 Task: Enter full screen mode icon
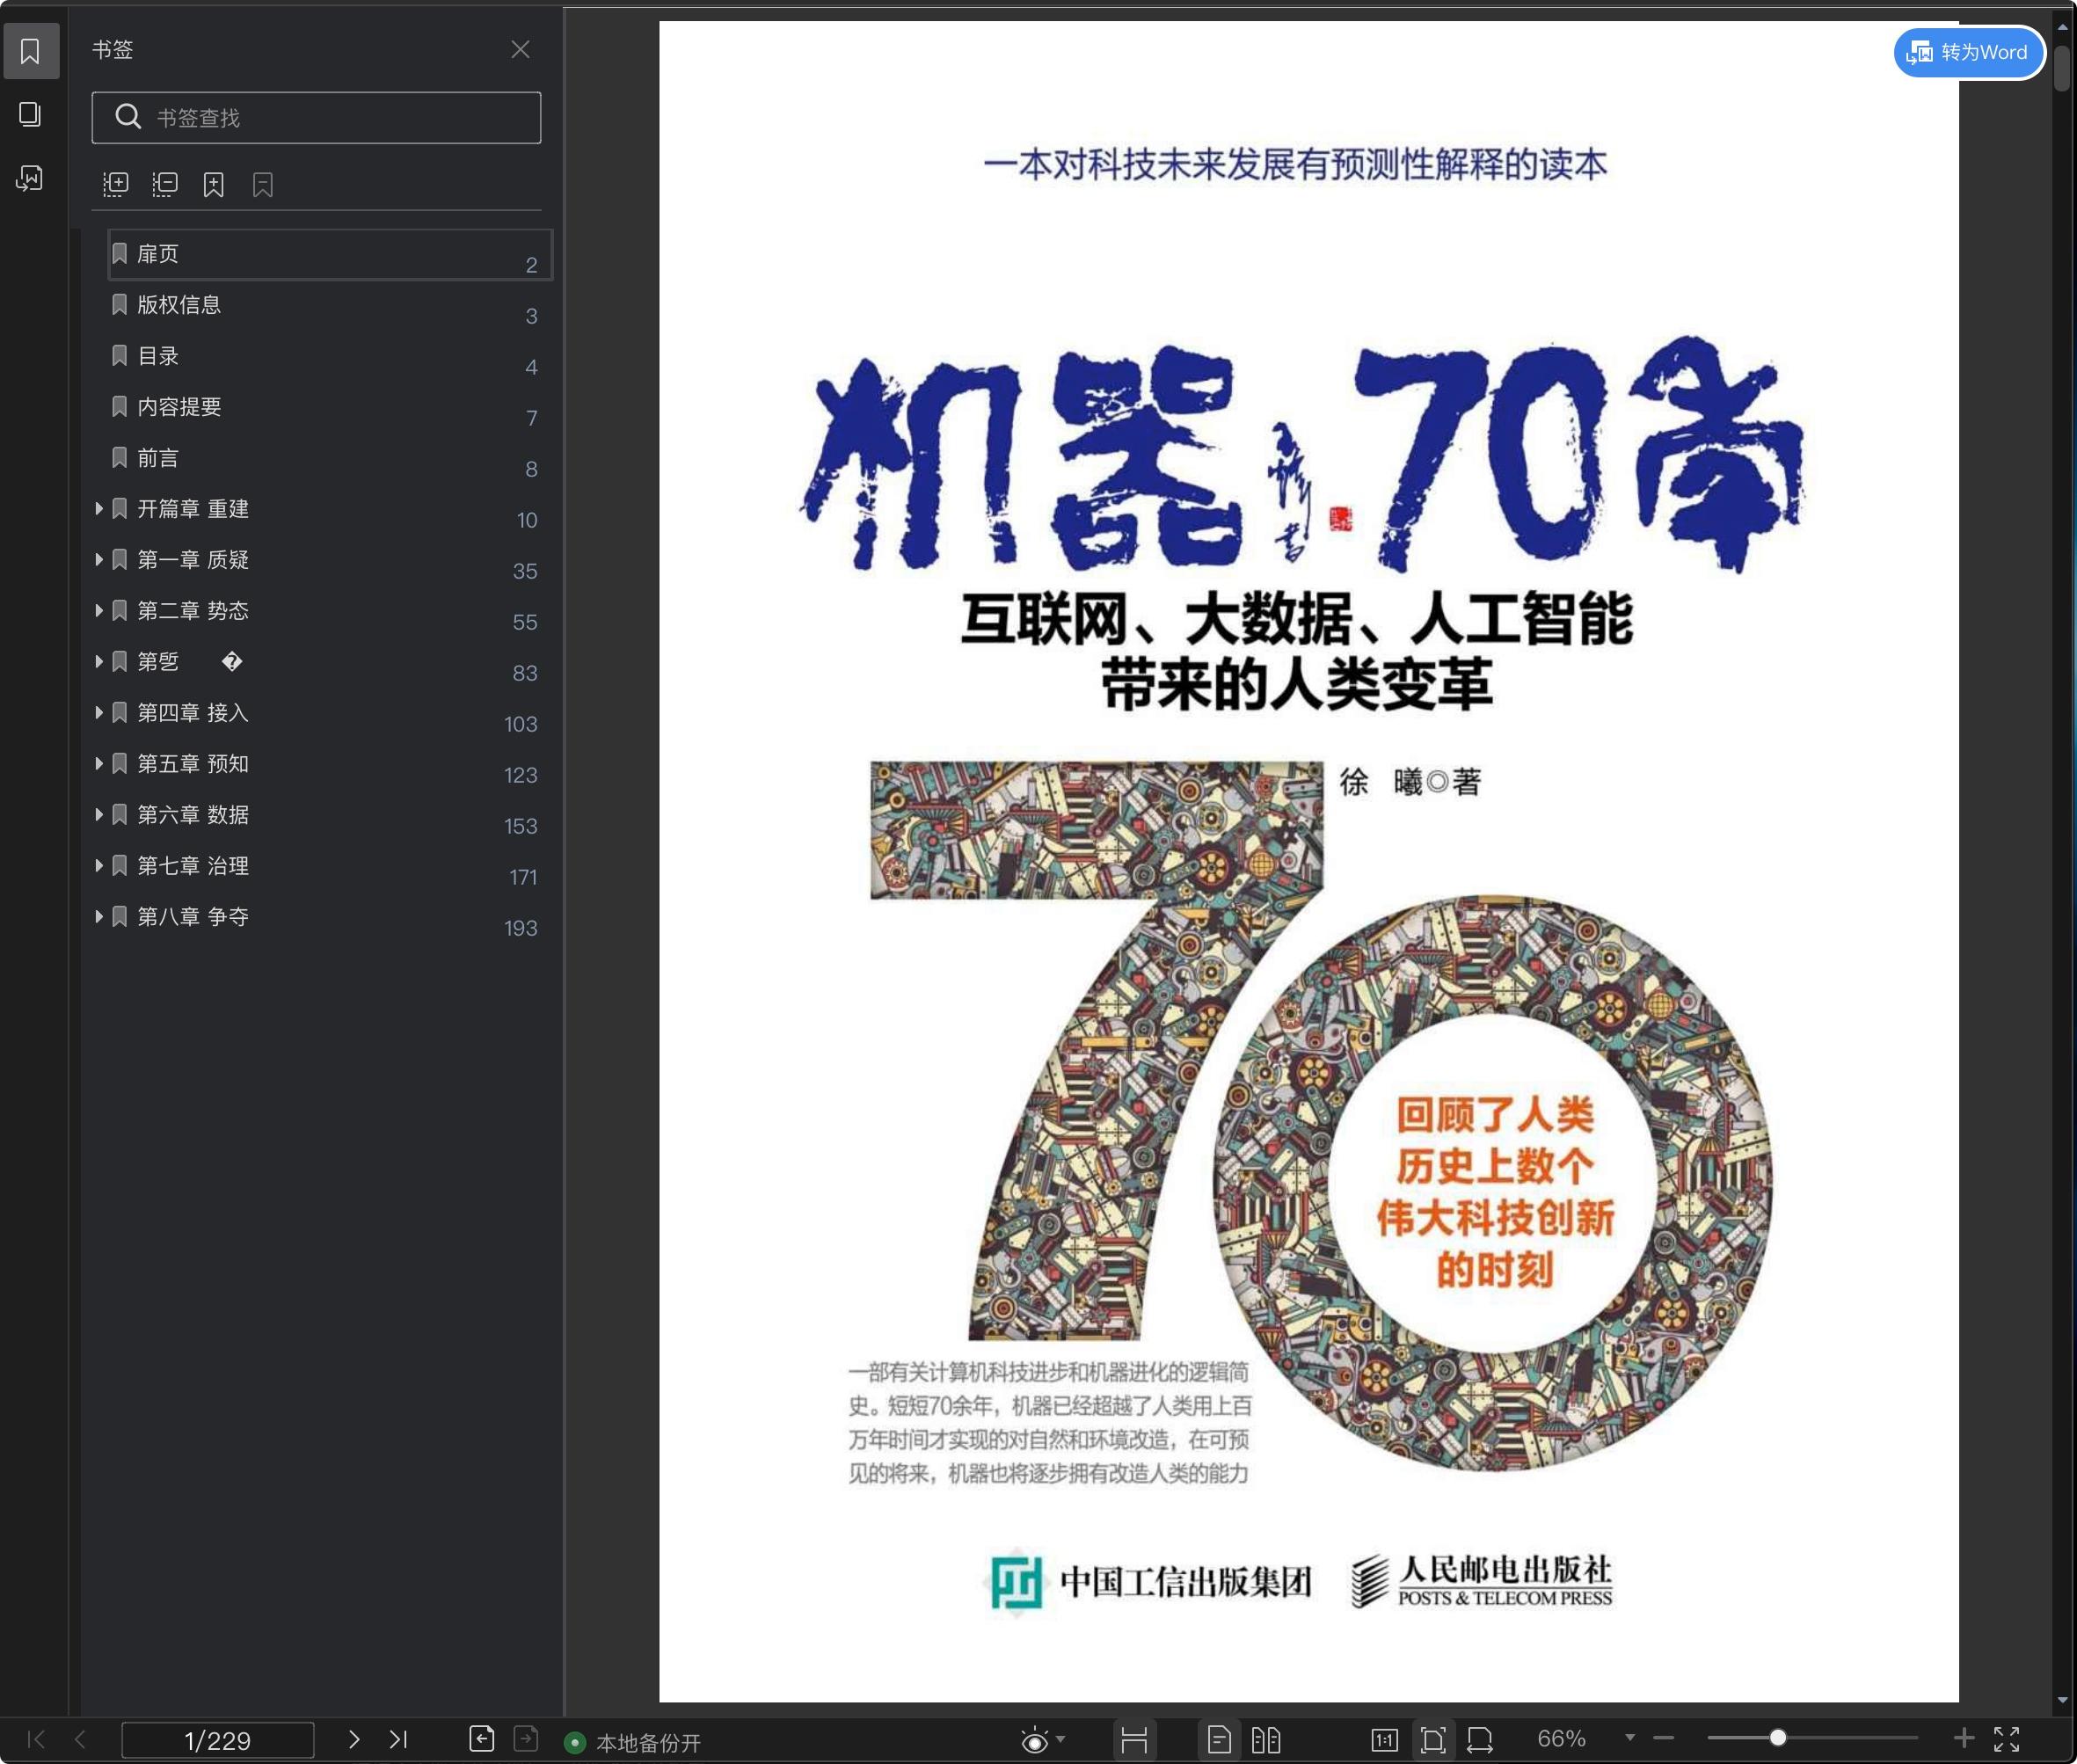pyautogui.click(x=2007, y=1739)
